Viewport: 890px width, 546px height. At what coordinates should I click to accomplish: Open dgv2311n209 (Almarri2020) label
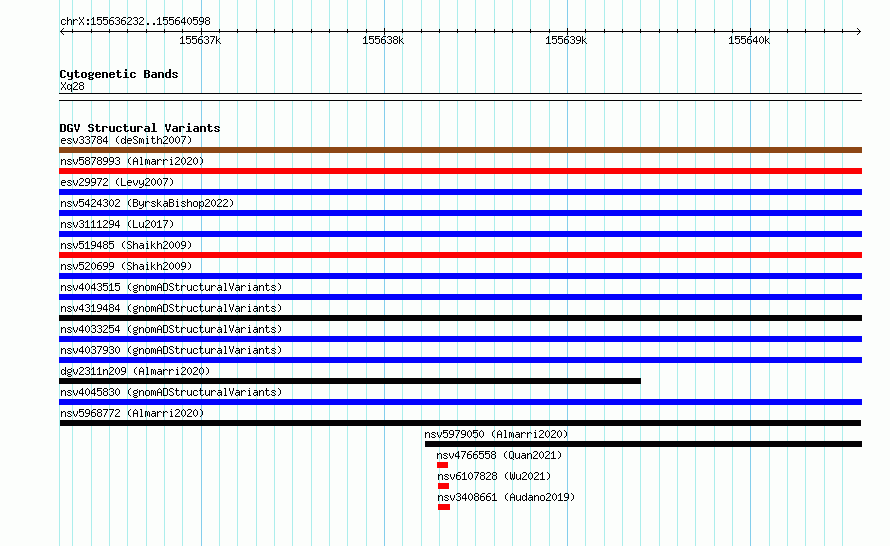[135, 371]
